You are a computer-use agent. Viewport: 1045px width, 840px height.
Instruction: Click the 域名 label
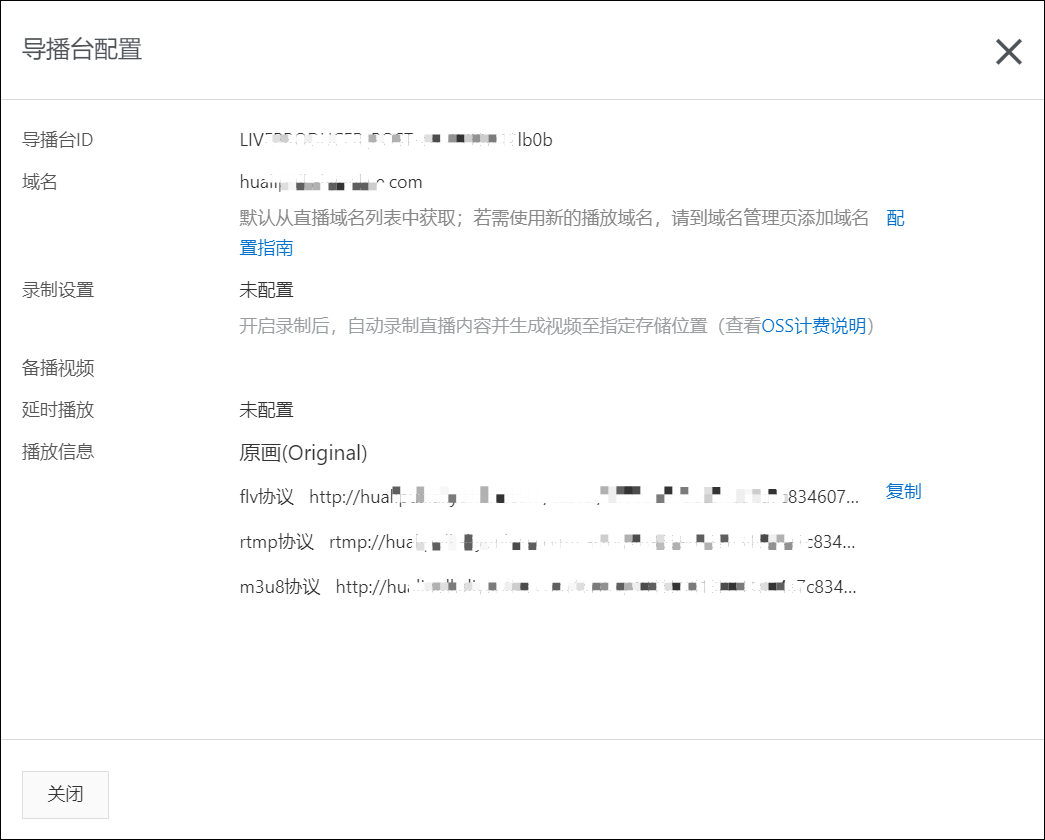coord(39,182)
